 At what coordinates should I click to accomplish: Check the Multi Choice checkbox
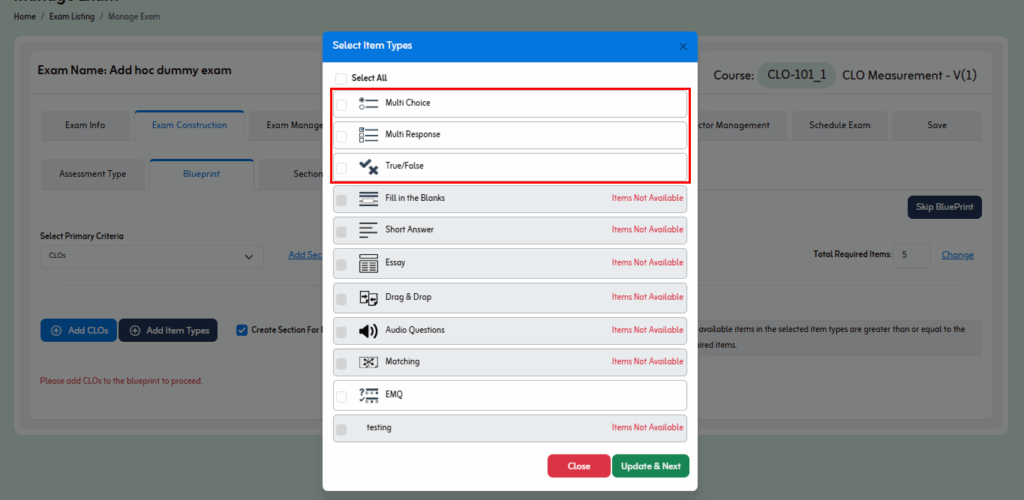pos(341,104)
